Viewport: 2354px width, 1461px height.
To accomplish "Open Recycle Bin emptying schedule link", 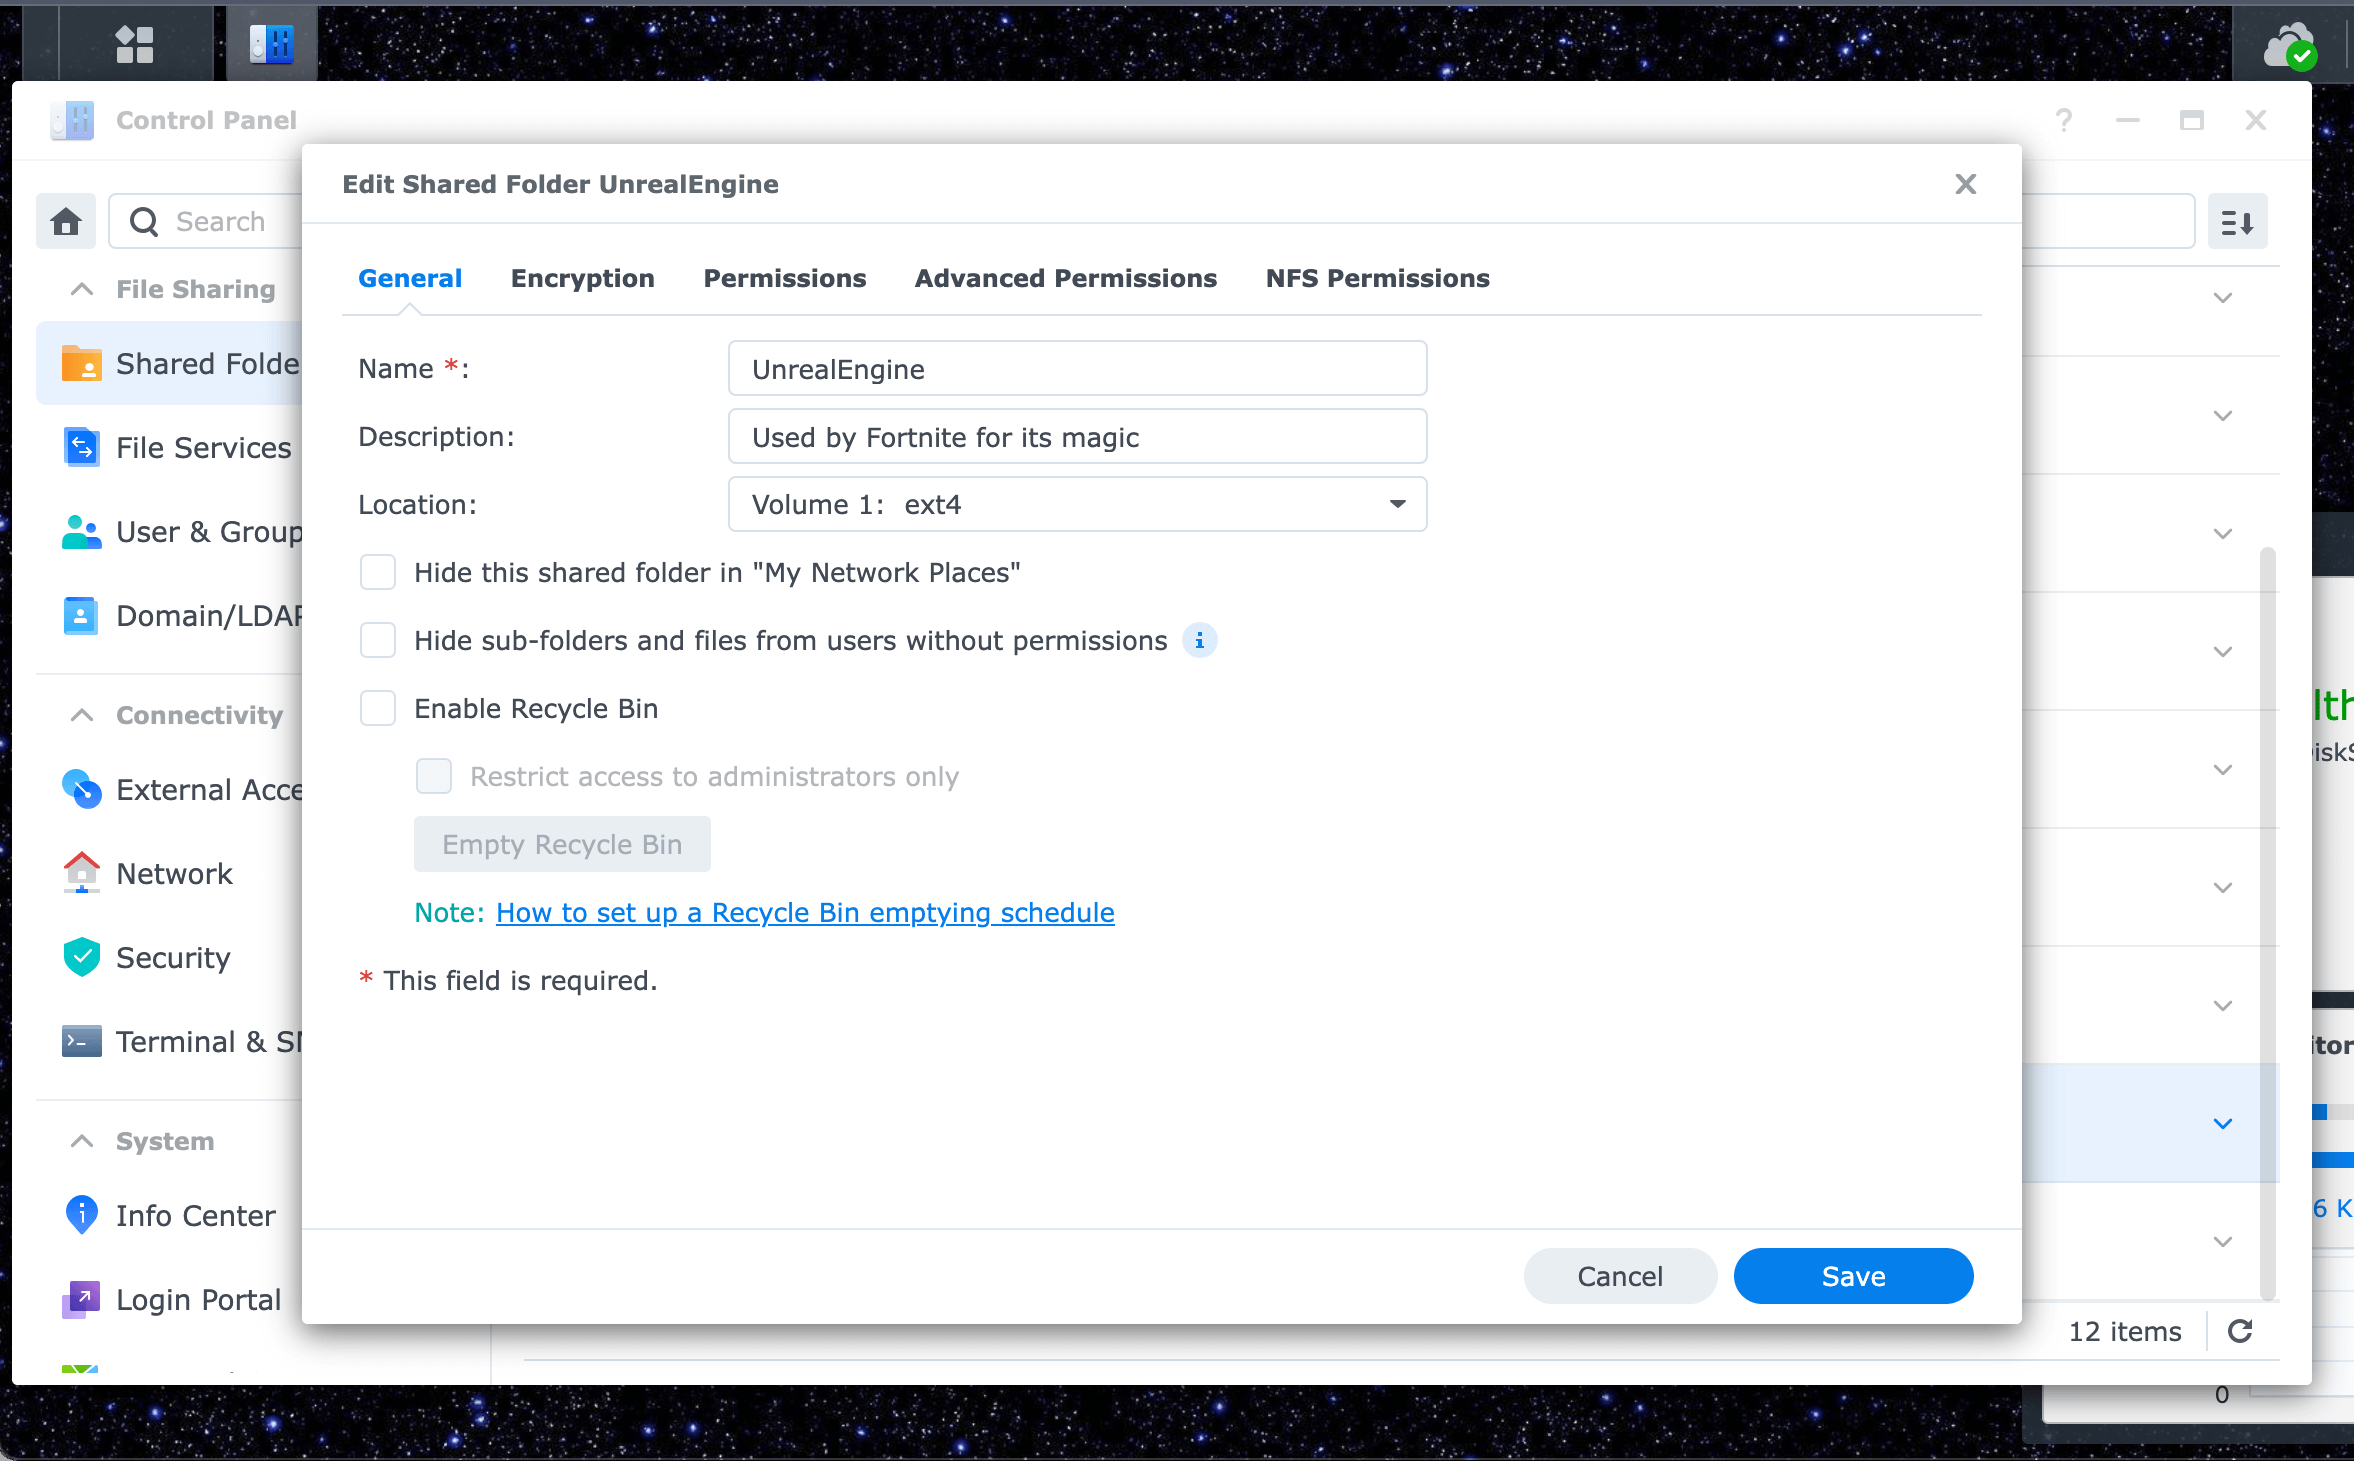I will point(805,912).
